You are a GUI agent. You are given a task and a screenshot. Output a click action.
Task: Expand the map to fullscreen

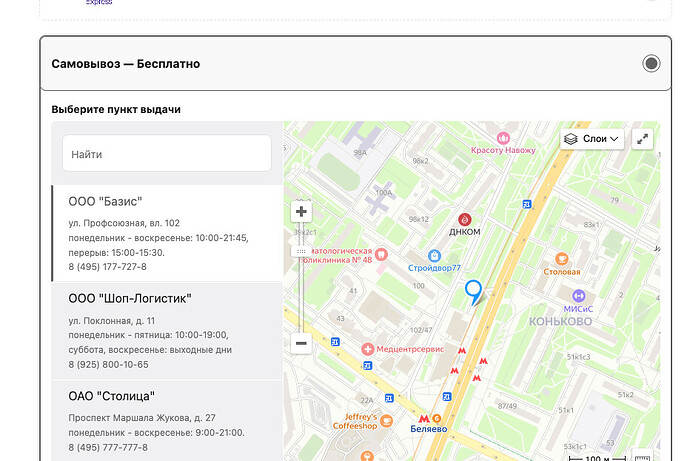tap(642, 139)
